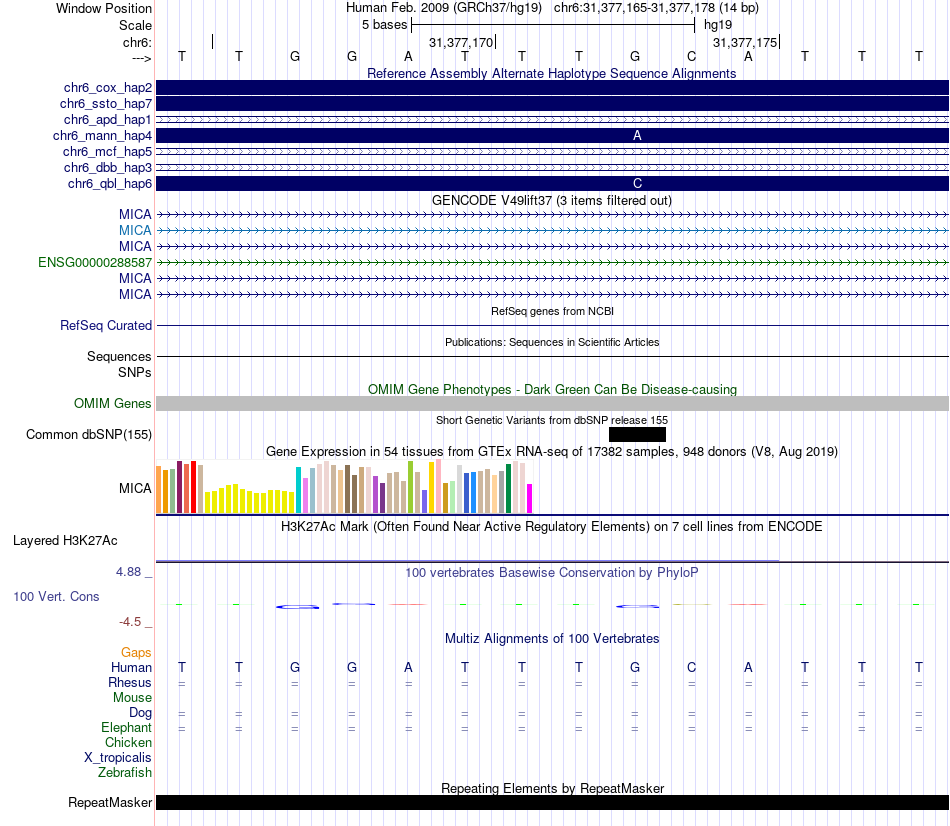Image resolution: width=950 pixels, height=826 pixels.
Task: Open the GENCODE V49lift37 track title
Action: coord(552,201)
